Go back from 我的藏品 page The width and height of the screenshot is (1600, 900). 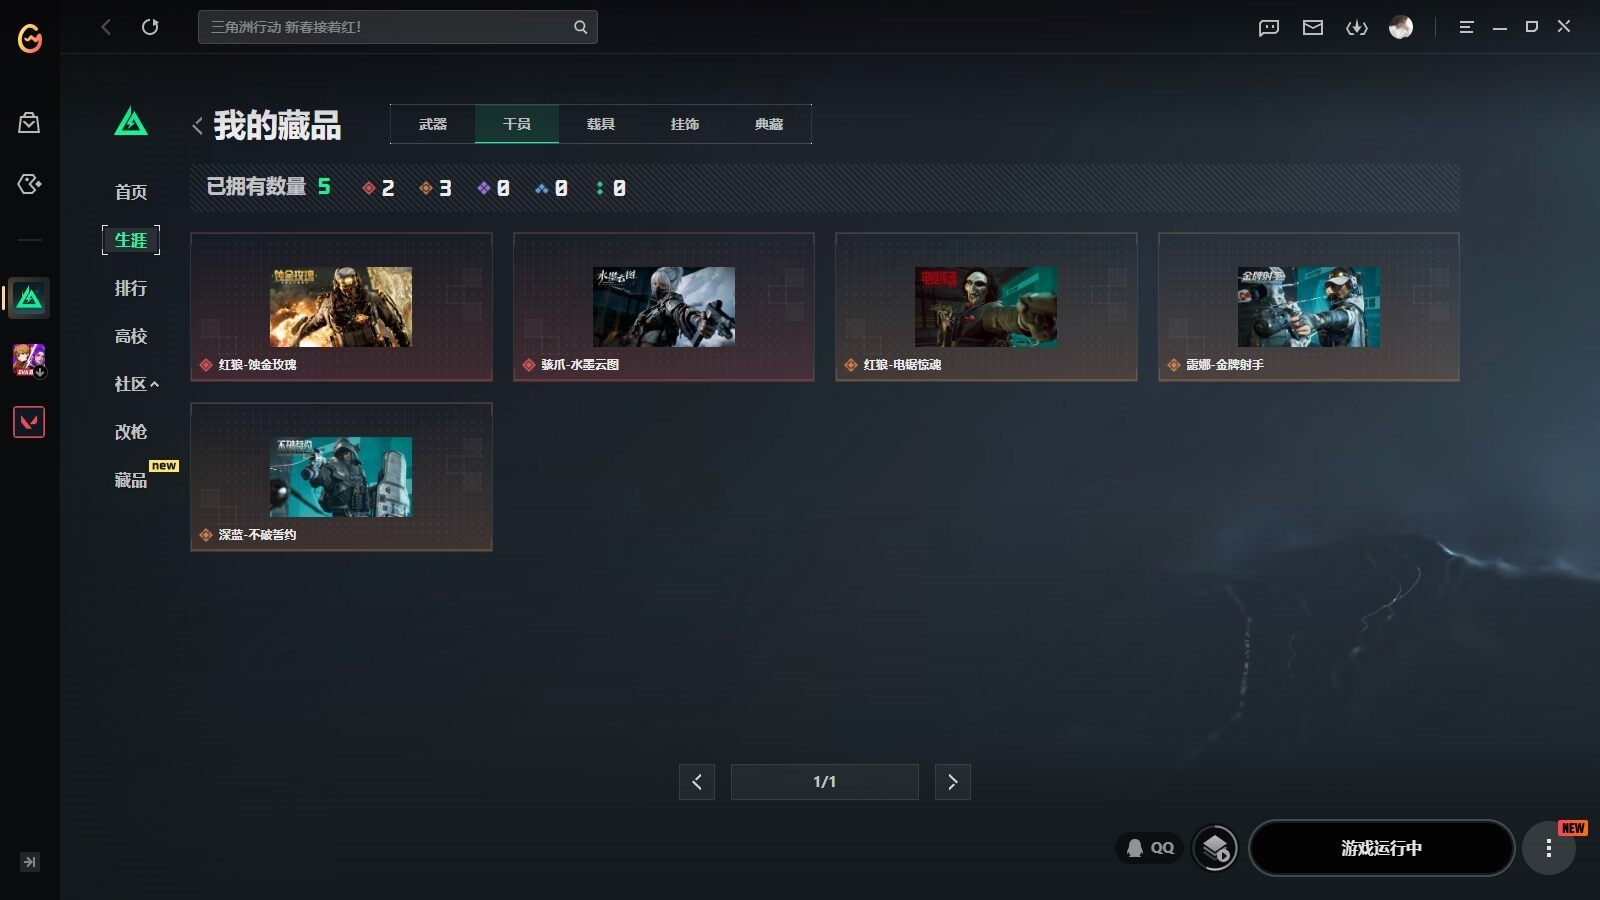coord(197,125)
